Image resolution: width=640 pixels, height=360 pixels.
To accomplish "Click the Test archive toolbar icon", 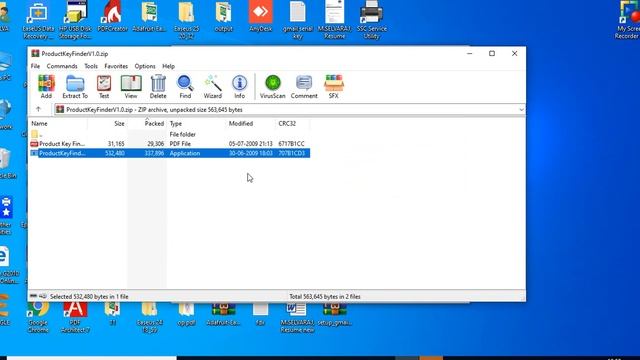I will (x=104, y=87).
